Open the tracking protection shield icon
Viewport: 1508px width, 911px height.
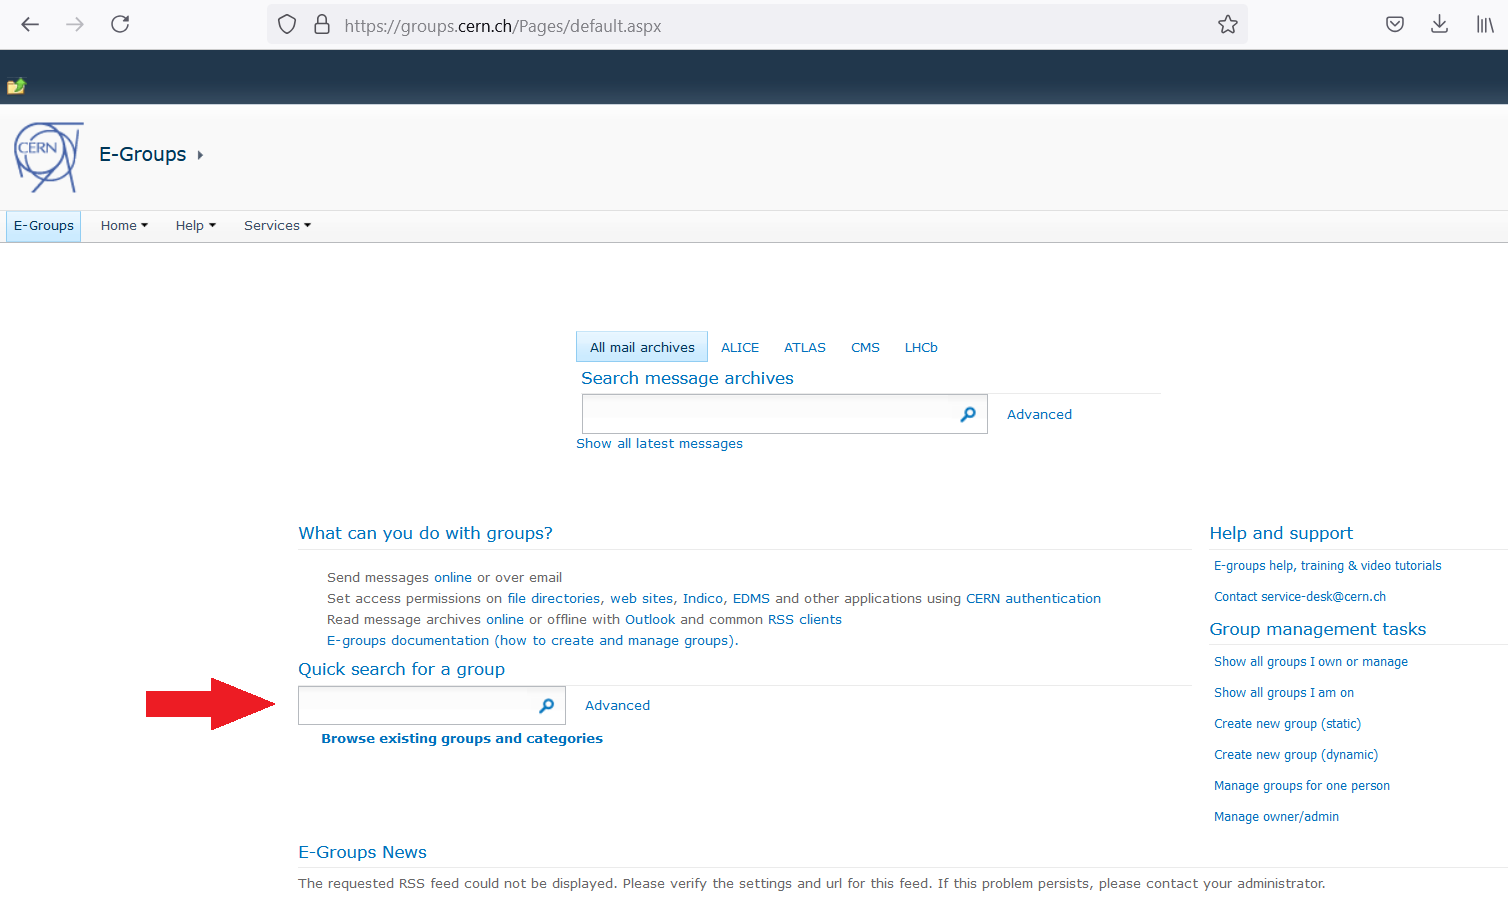pos(287,25)
